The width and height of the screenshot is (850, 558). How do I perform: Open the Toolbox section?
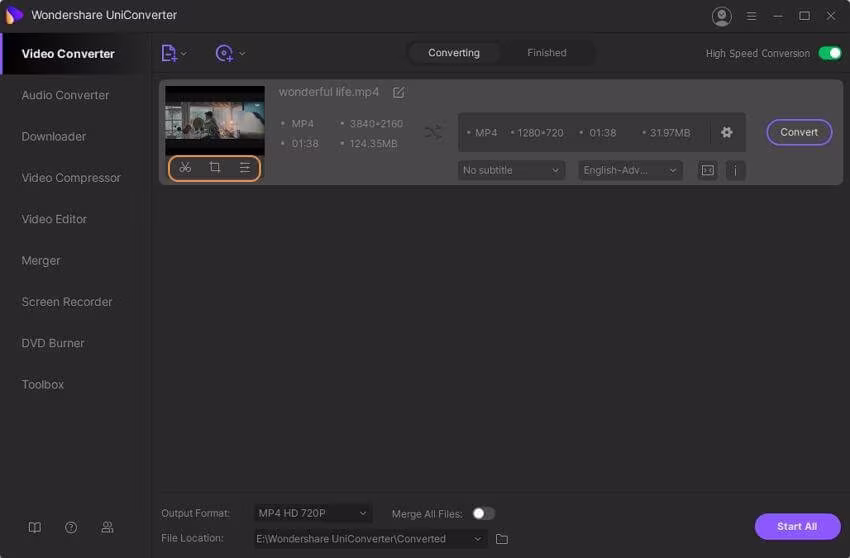point(42,384)
